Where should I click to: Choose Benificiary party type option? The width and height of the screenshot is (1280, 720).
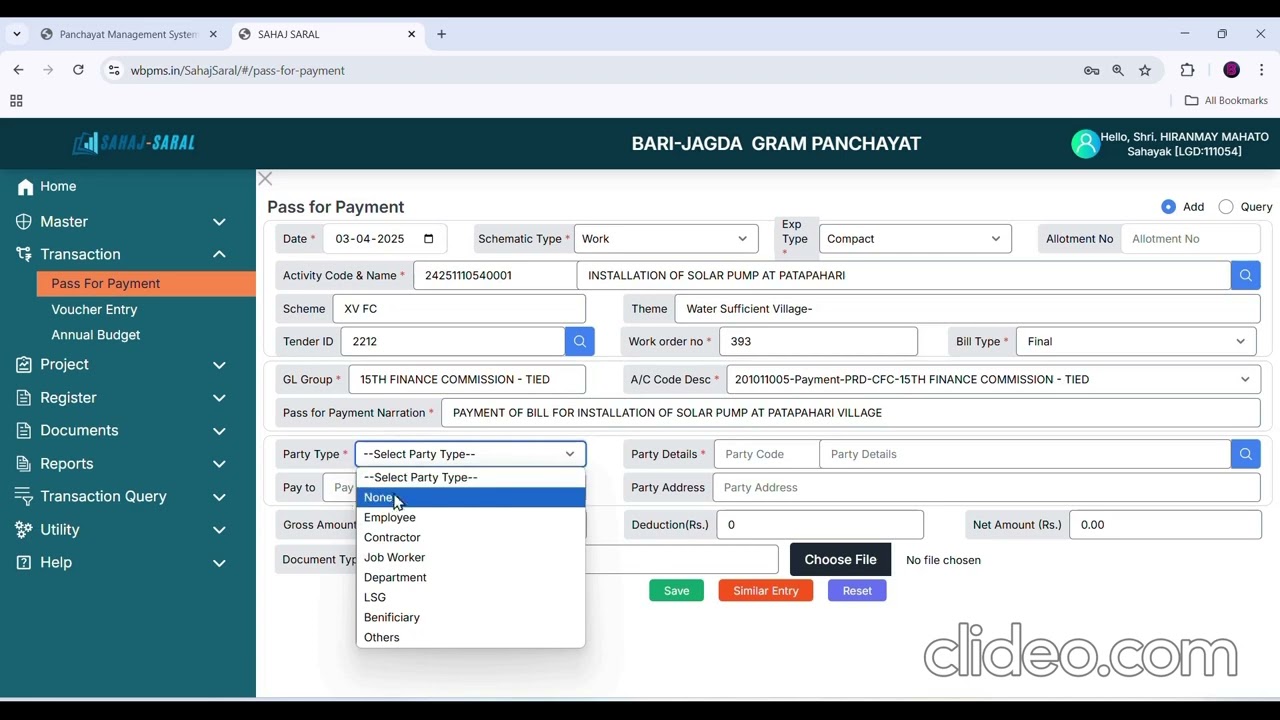pos(470,618)
